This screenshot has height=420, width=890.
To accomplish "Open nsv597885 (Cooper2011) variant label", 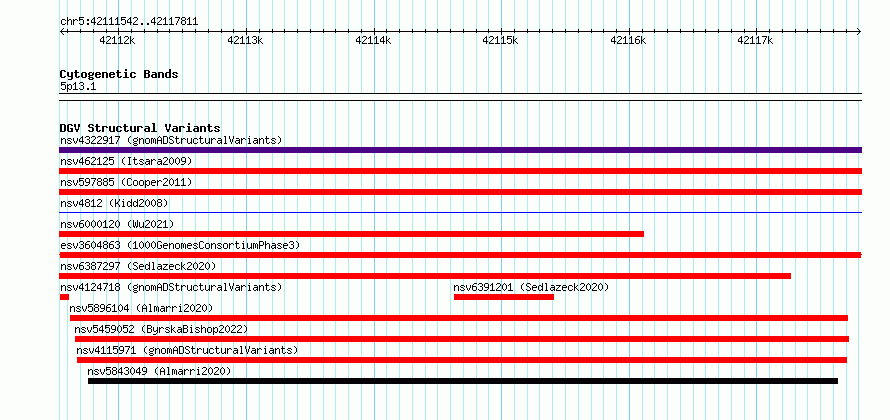I will (126, 182).
